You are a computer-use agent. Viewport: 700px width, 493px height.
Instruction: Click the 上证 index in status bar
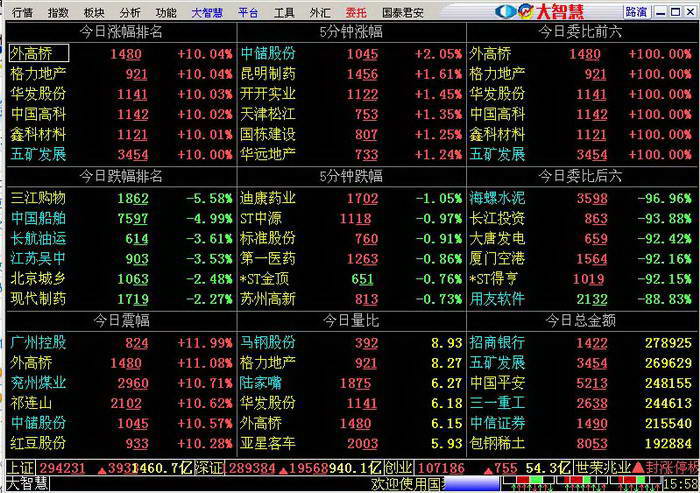(x=20, y=468)
